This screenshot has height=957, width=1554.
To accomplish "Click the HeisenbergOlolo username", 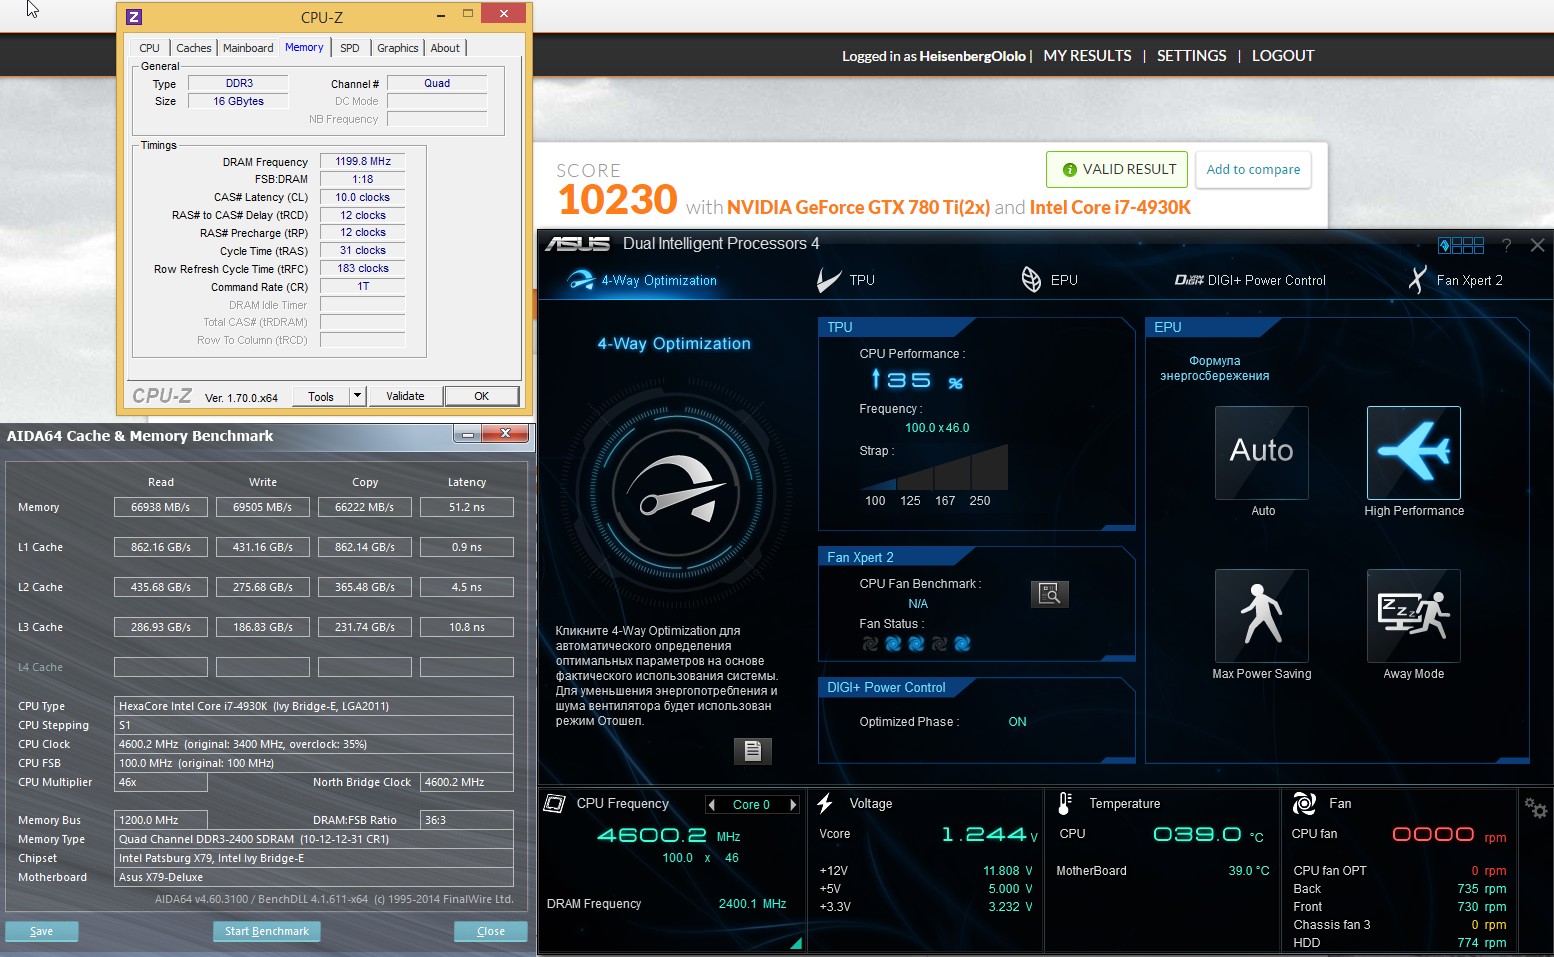I will point(973,56).
